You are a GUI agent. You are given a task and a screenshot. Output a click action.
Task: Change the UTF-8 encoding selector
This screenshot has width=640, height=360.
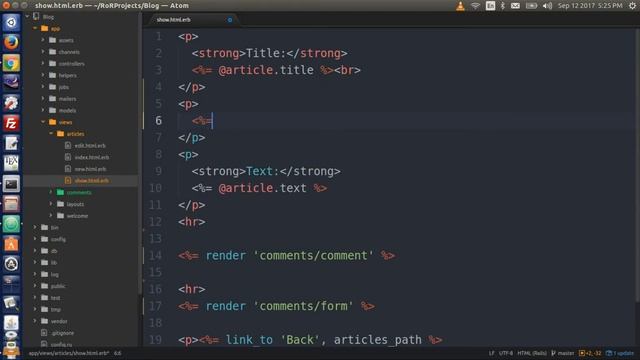[x=506, y=353]
